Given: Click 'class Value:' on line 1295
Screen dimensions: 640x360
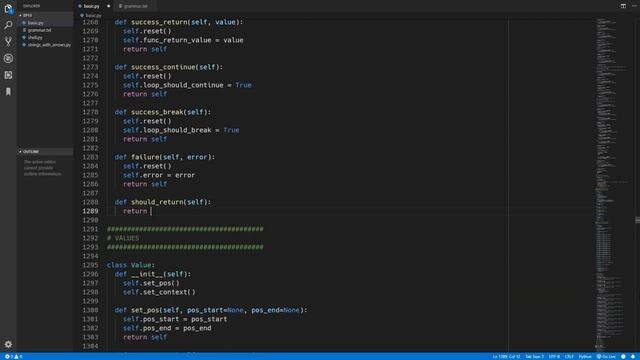Looking at the screenshot, I should pyautogui.click(x=131, y=265).
